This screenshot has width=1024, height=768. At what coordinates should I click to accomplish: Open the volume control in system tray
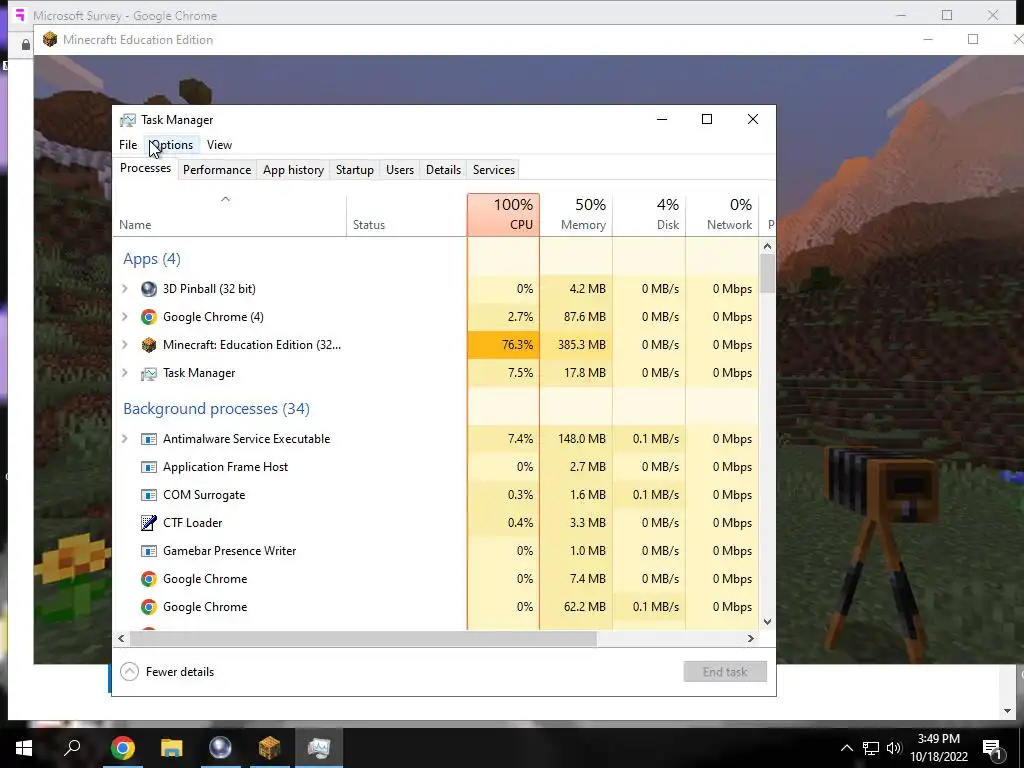tap(894, 748)
